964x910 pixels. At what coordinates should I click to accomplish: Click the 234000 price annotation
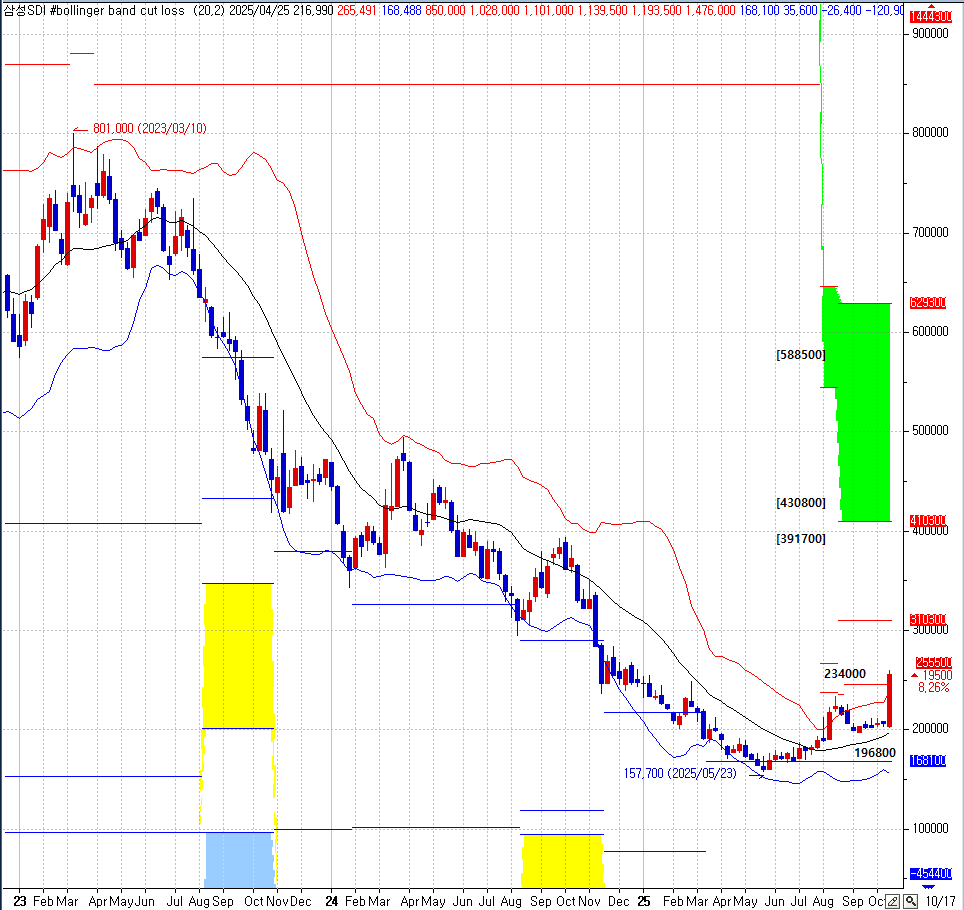pyautogui.click(x=845, y=674)
